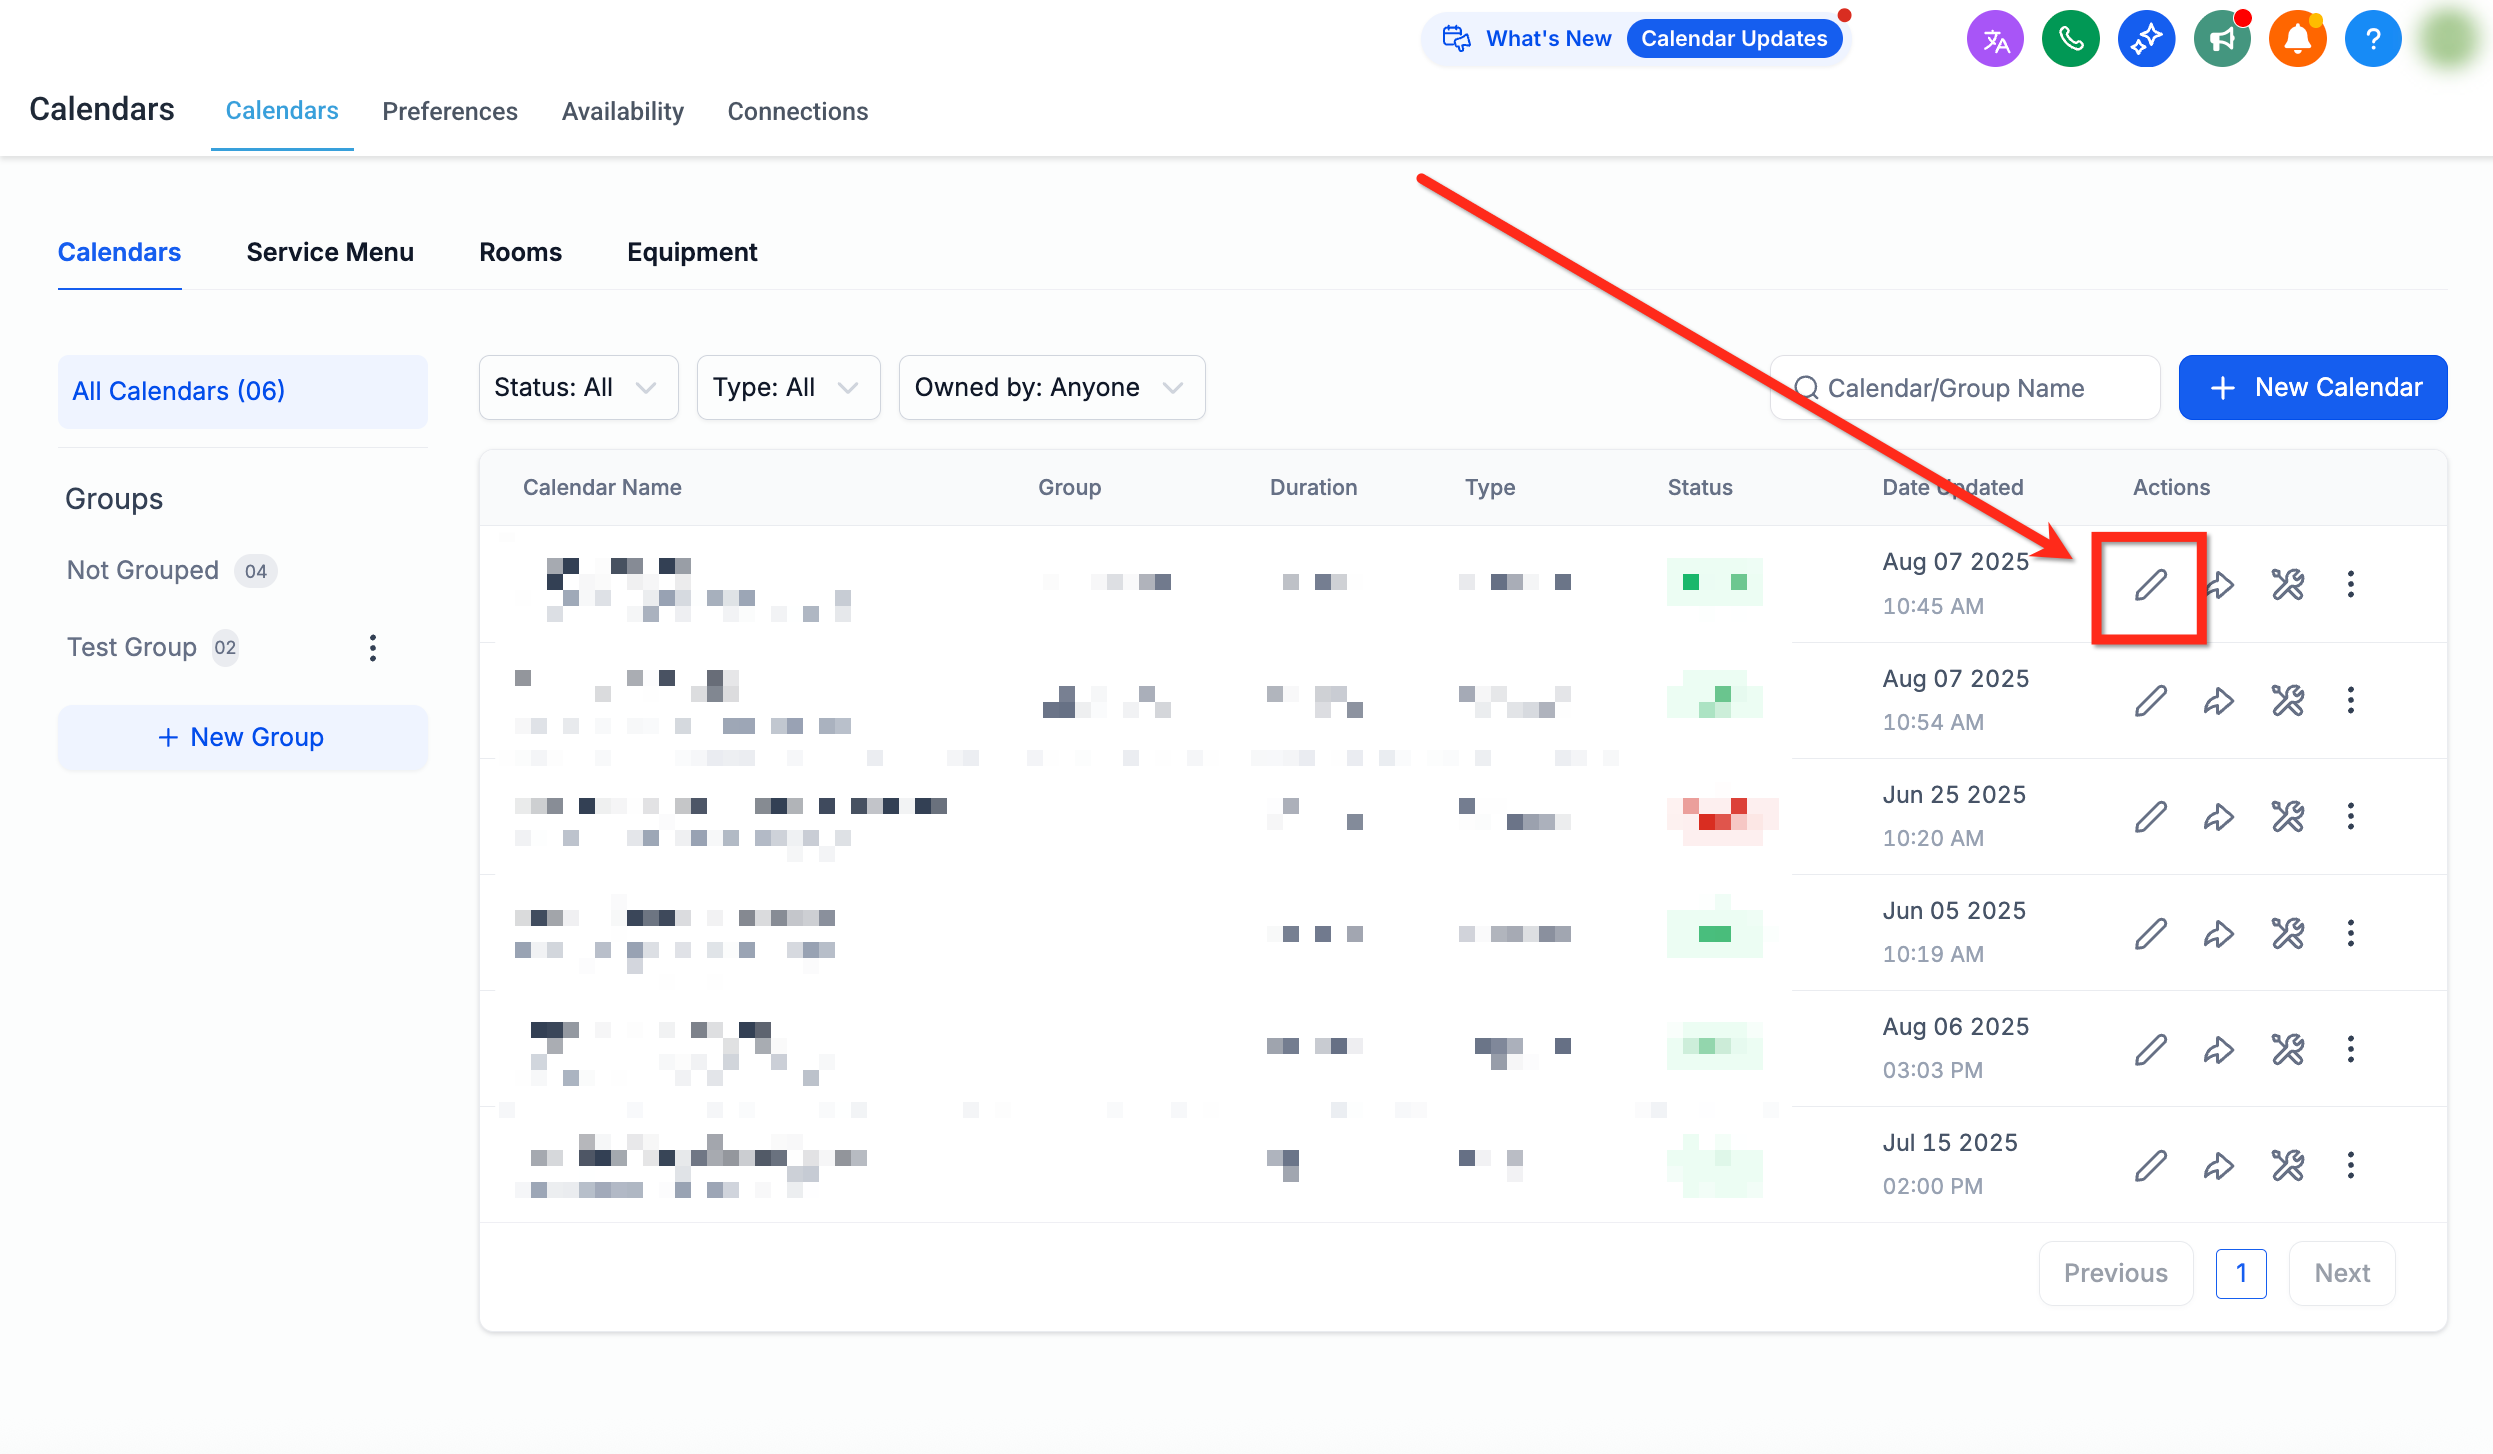Open more options for Aug 07 10:54 AM calendar
The height and width of the screenshot is (1454, 2493).
[x=2350, y=701]
